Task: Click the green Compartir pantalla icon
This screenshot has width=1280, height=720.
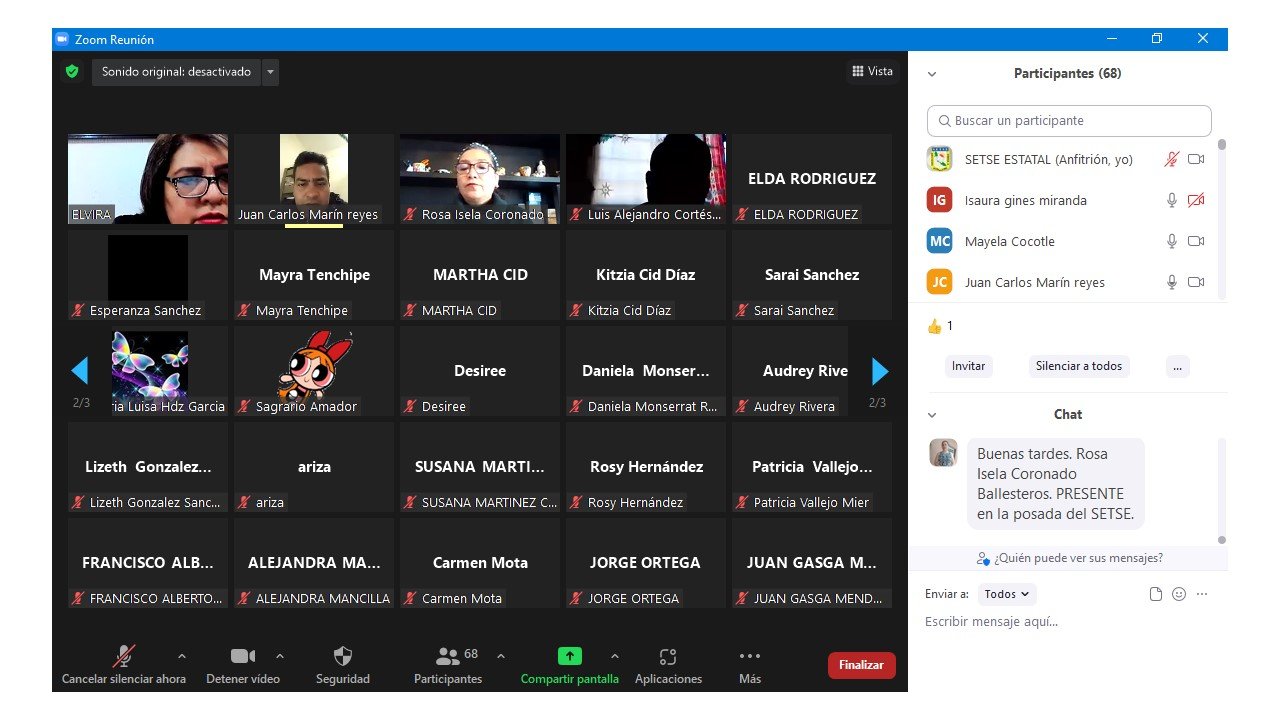Action: [569, 657]
